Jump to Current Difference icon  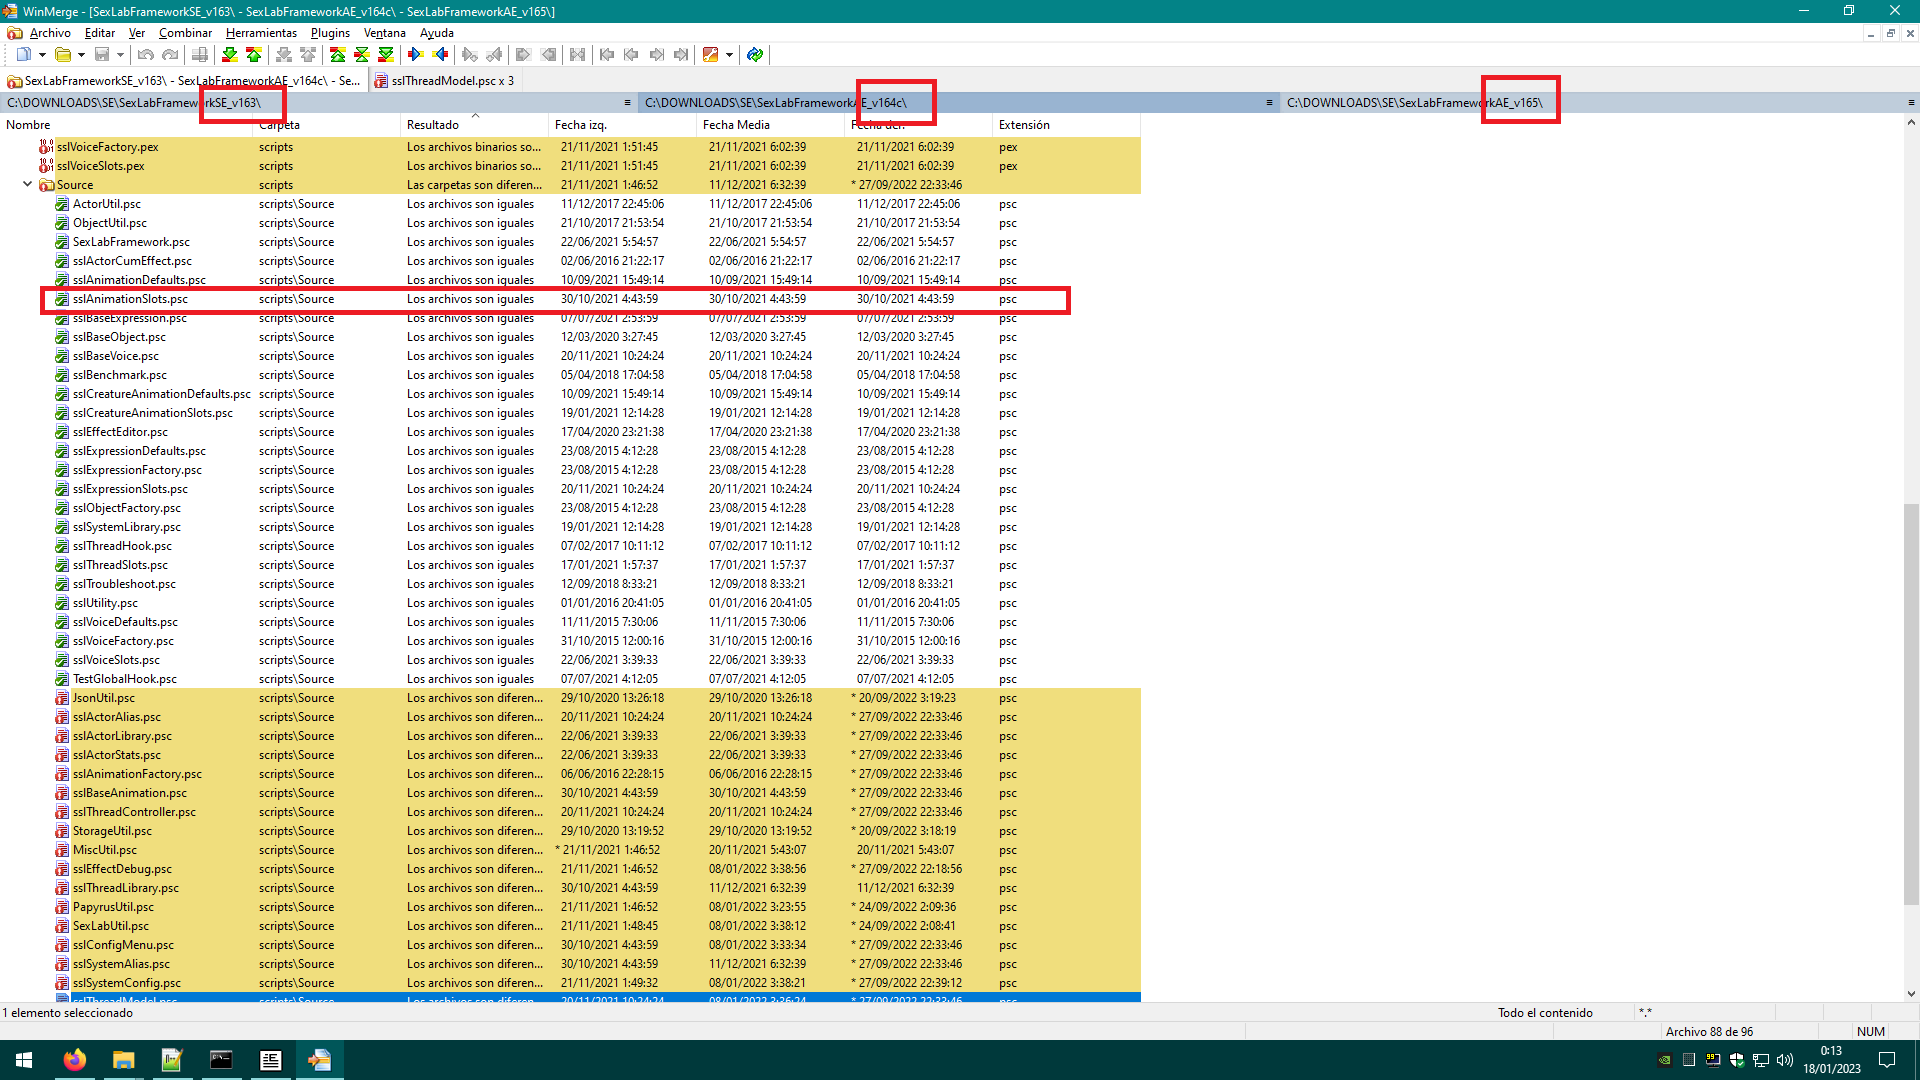[x=362, y=55]
